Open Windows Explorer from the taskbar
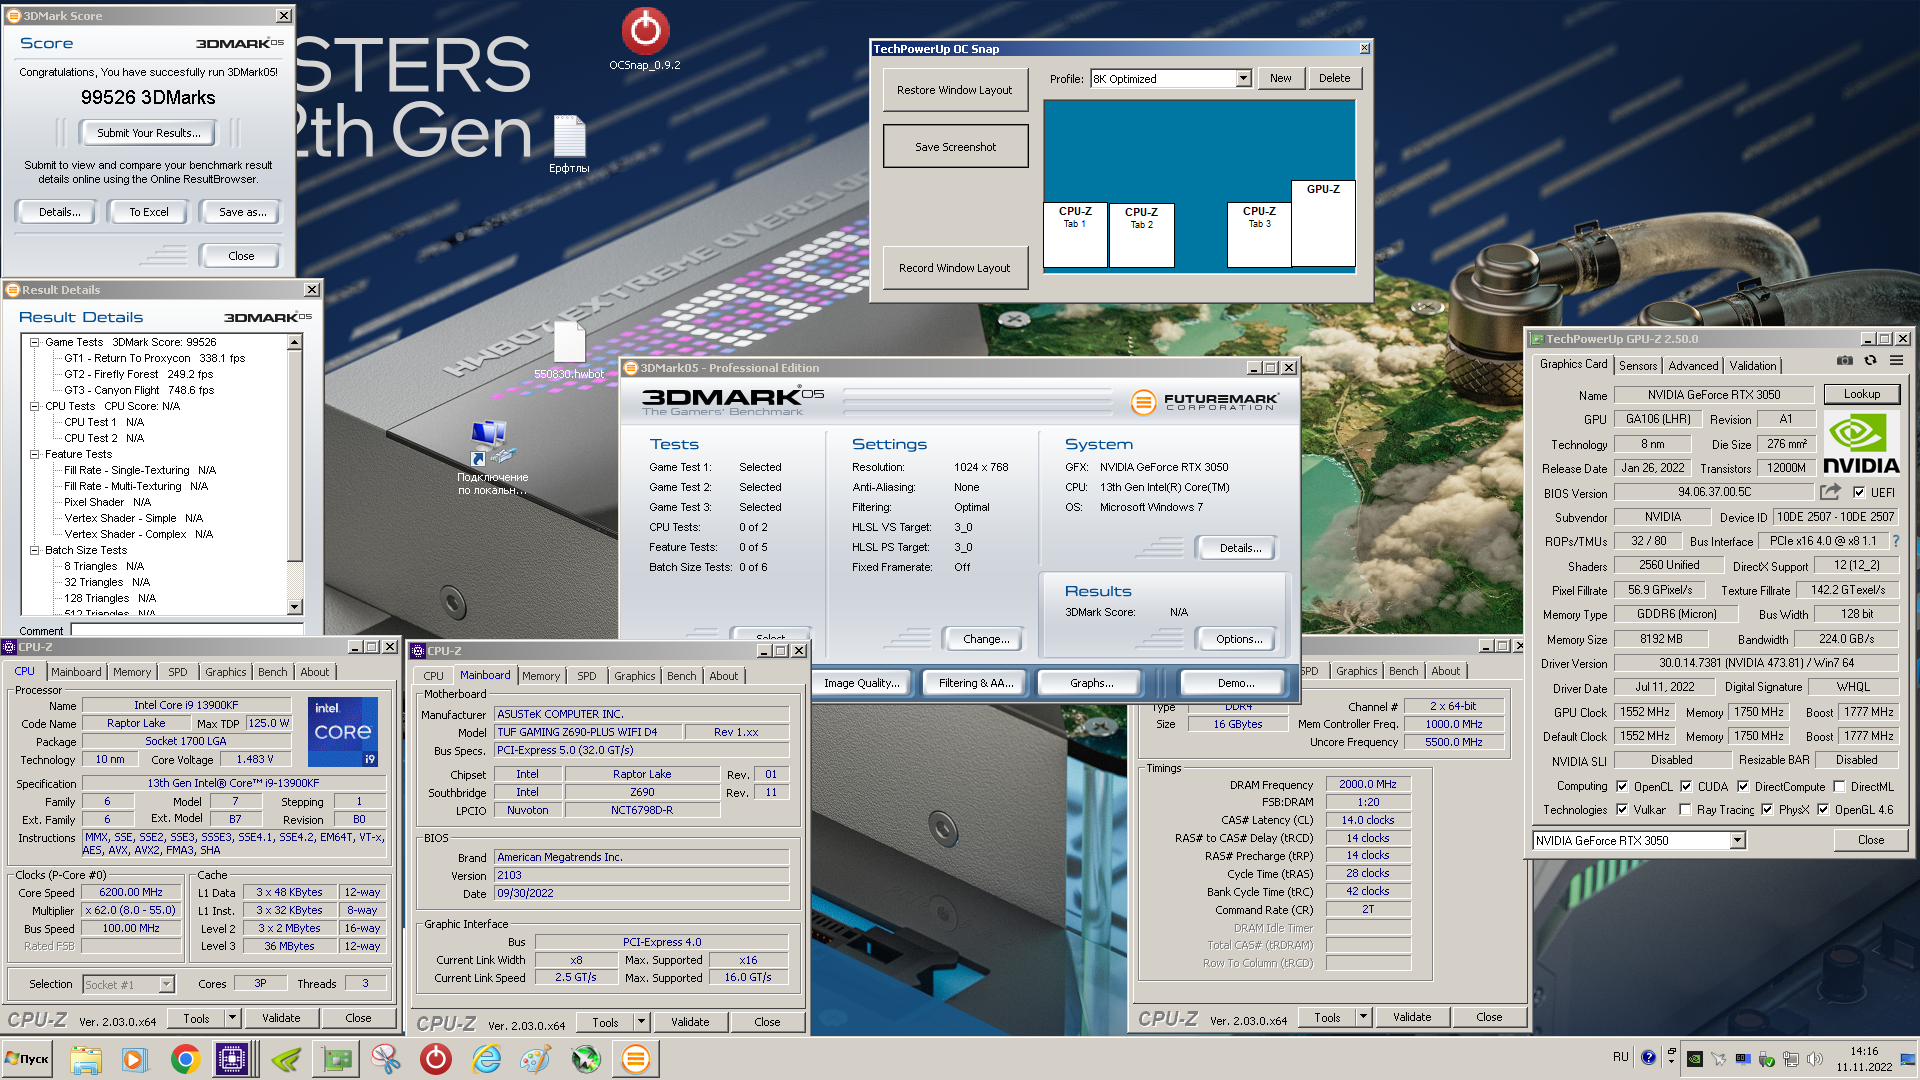The image size is (1920, 1080). click(x=86, y=1059)
